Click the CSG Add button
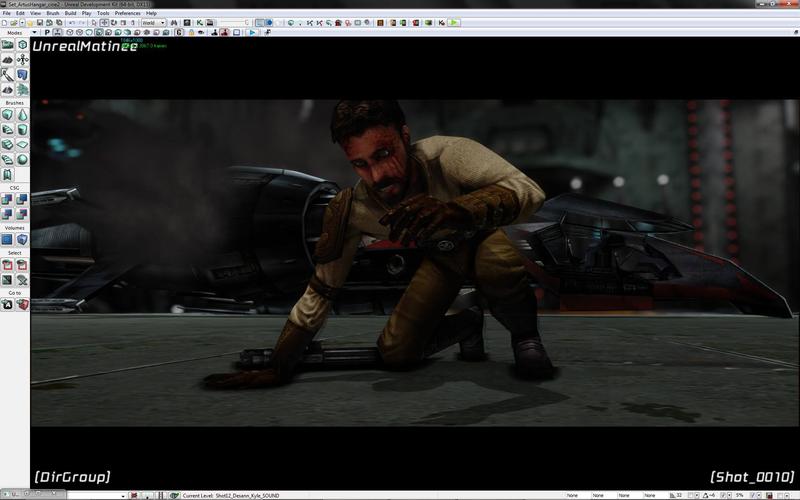This screenshot has width=800, height=500. (x=8, y=199)
